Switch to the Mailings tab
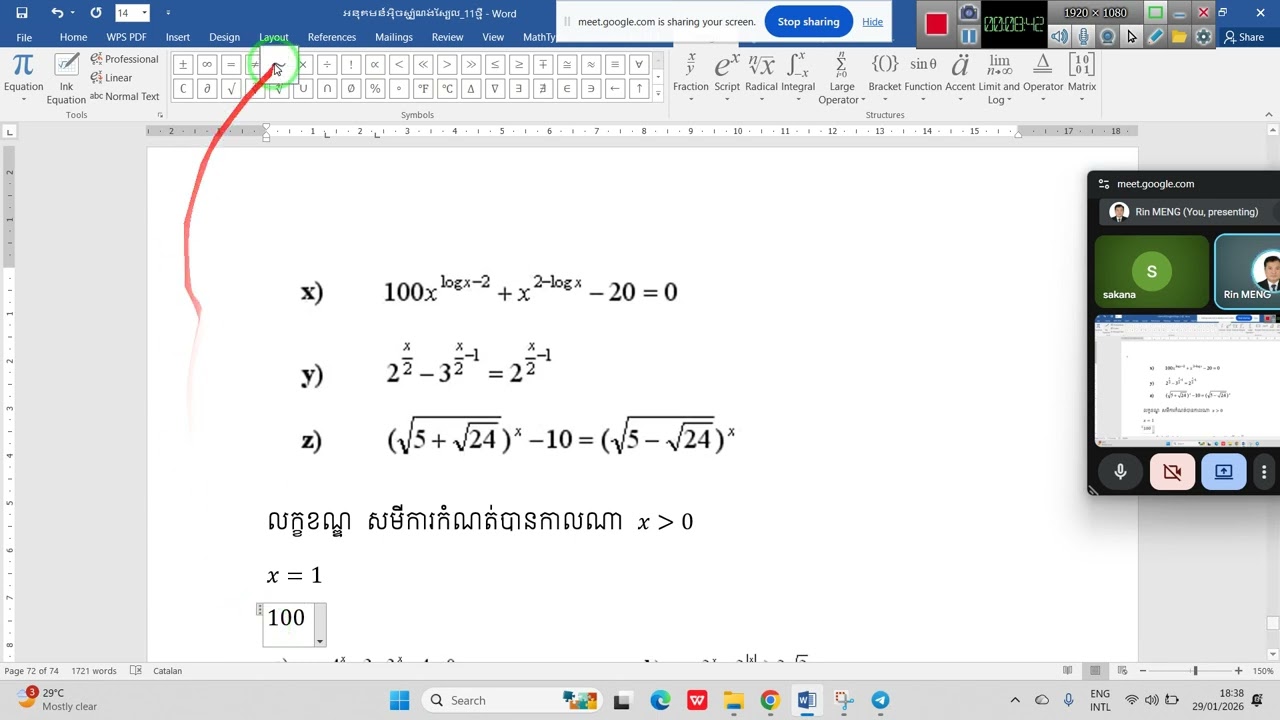The image size is (1280, 720). [x=394, y=37]
